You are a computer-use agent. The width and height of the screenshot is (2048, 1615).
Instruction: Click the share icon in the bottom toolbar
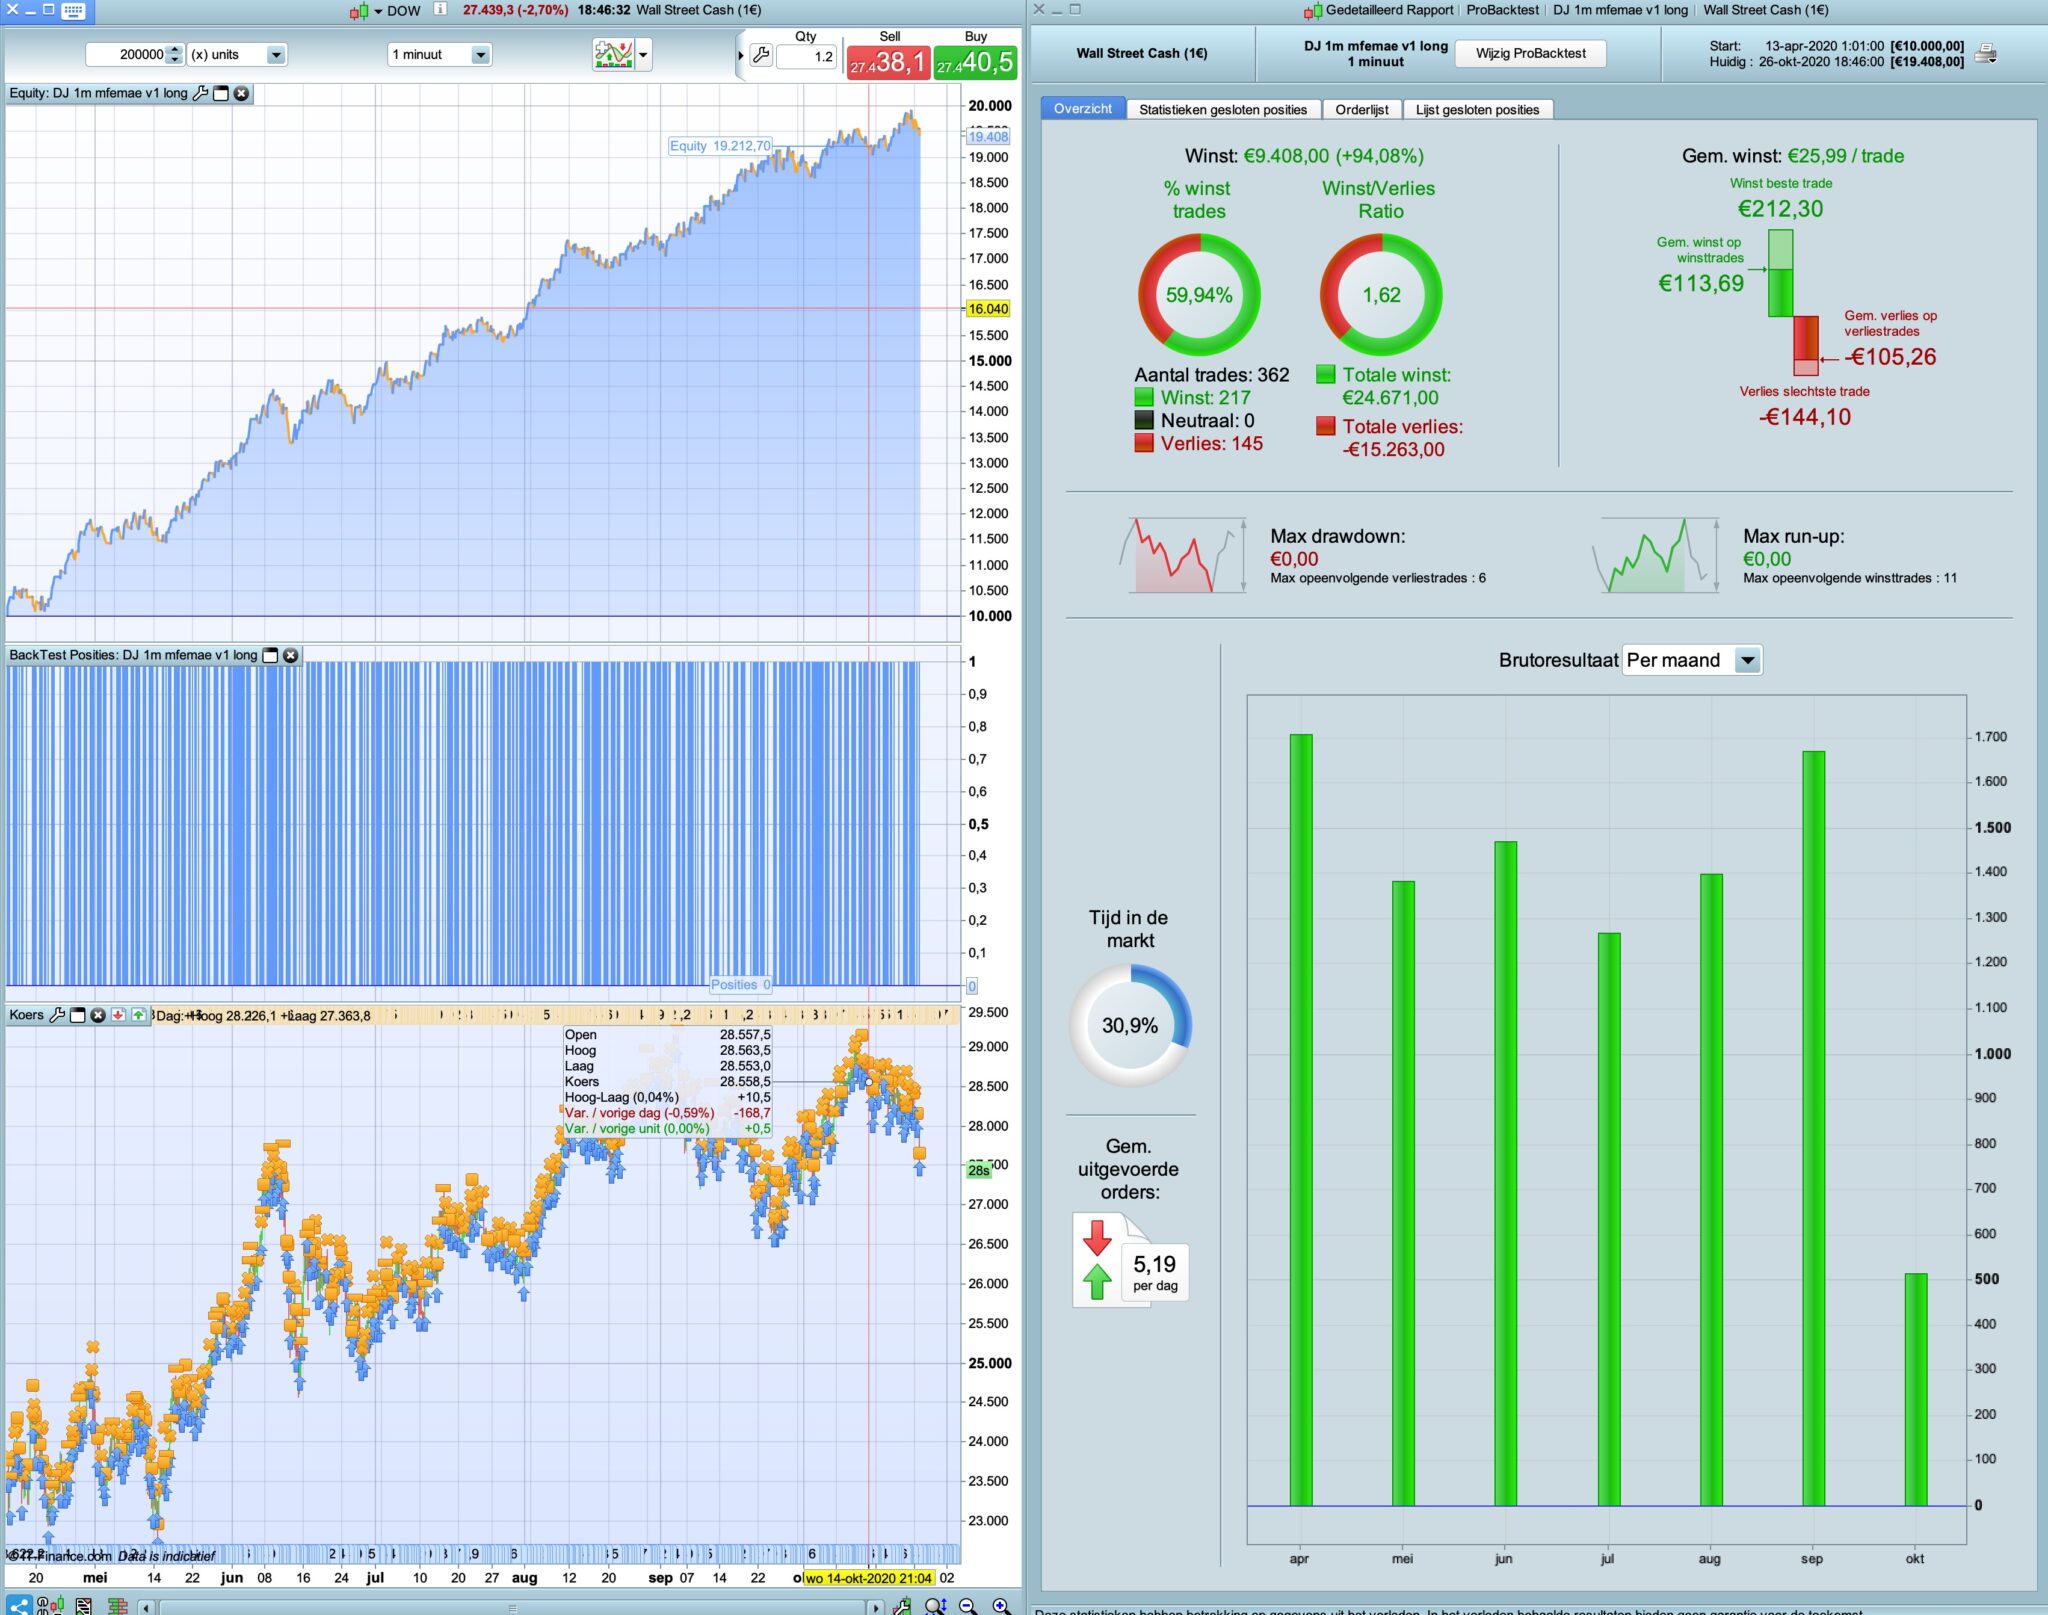tap(18, 1606)
